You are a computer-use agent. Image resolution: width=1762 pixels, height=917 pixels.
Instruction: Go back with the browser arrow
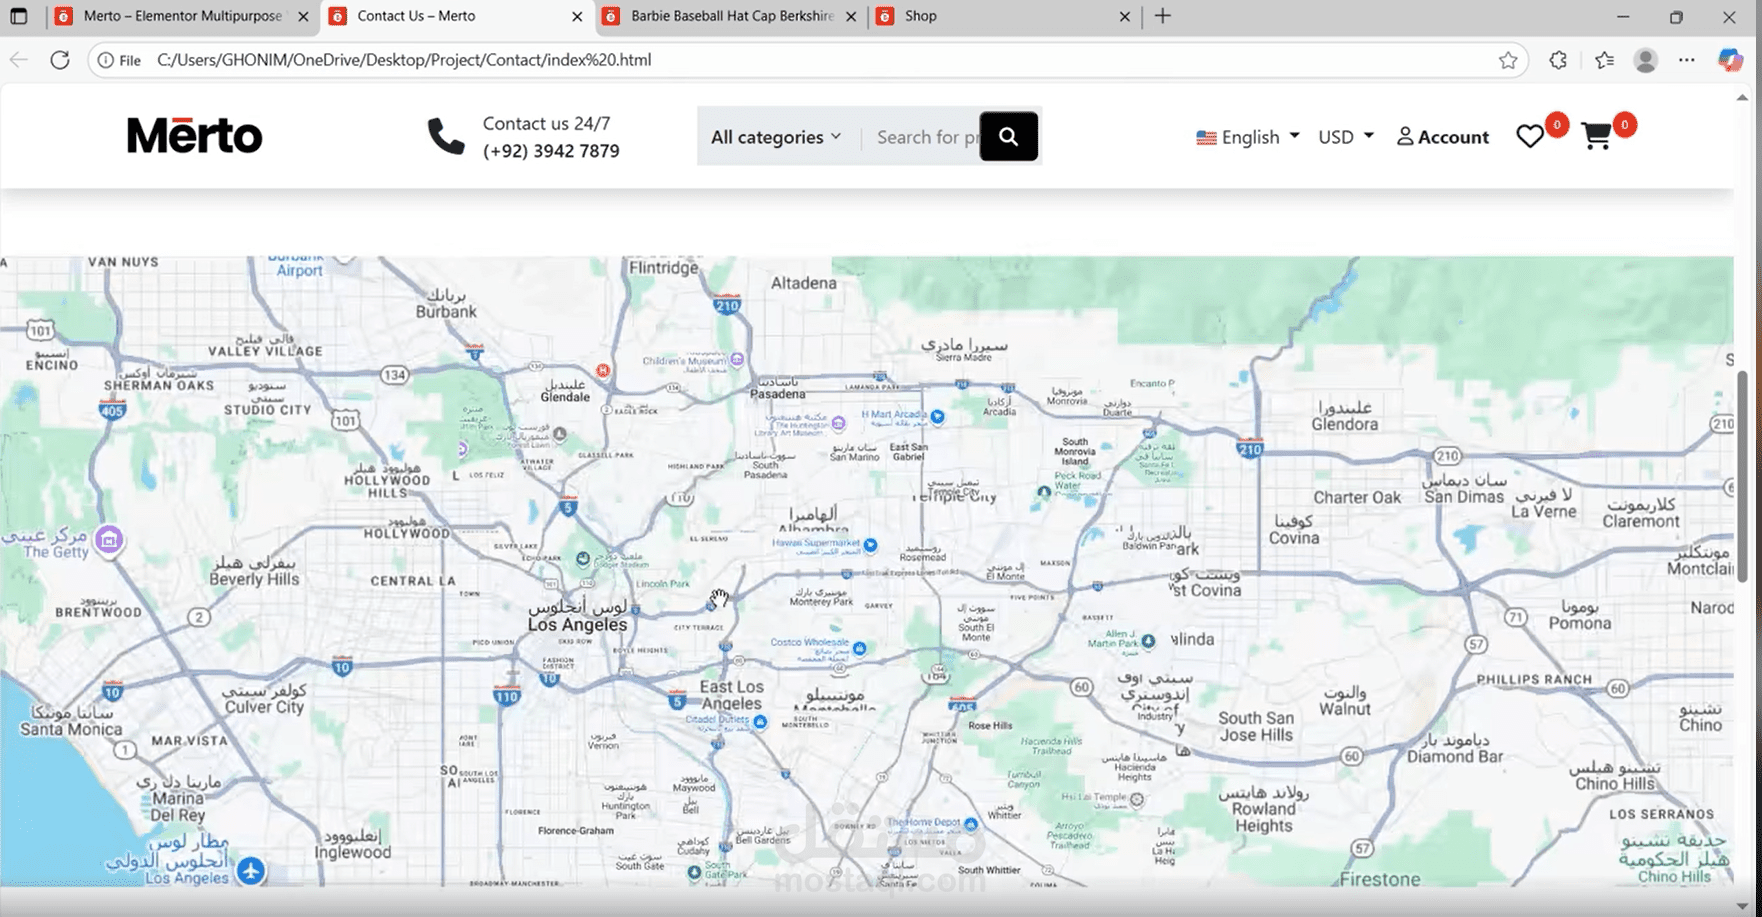pyautogui.click(x=19, y=60)
